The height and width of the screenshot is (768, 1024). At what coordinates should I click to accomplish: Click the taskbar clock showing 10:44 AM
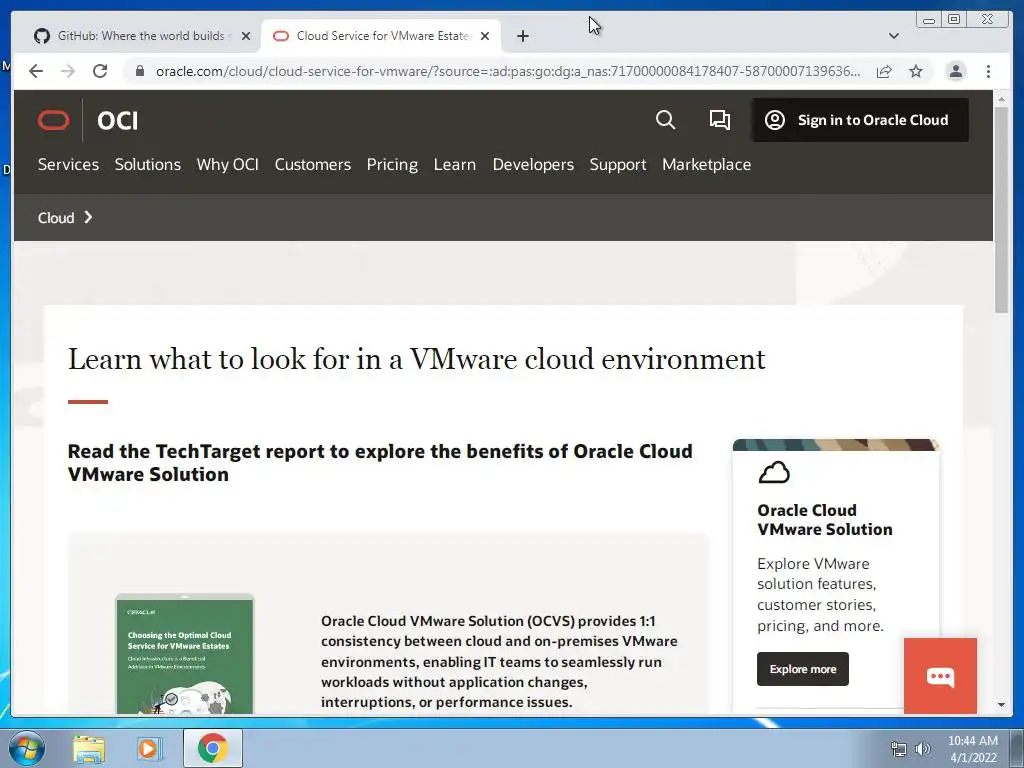coord(972,749)
